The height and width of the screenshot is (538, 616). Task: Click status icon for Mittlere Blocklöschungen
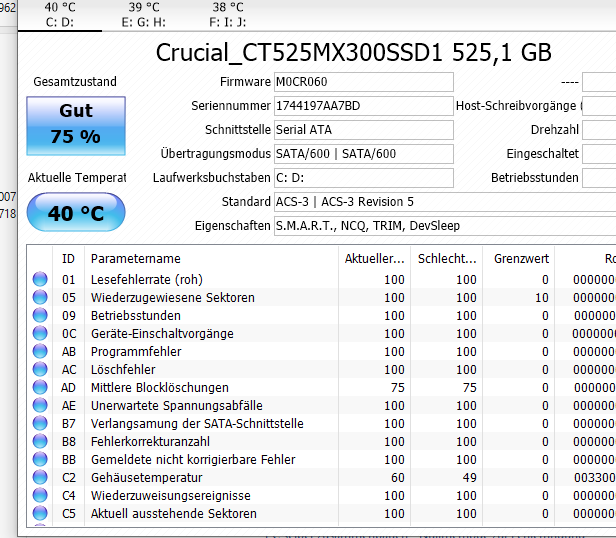40,387
